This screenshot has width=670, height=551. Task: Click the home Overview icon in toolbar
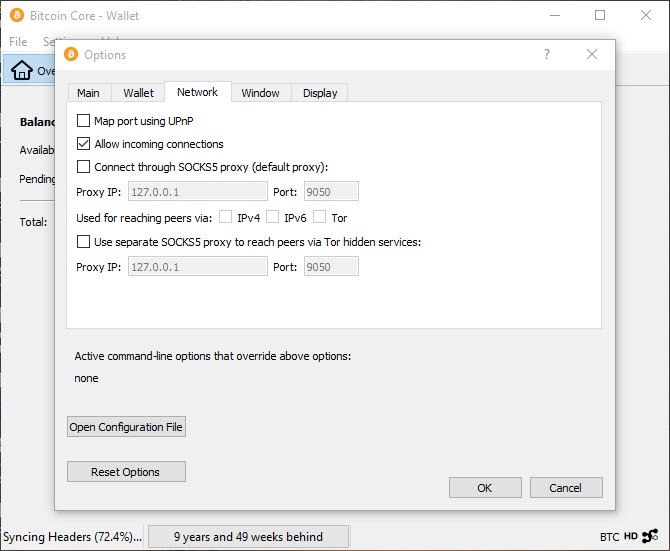click(x=21, y=70)
